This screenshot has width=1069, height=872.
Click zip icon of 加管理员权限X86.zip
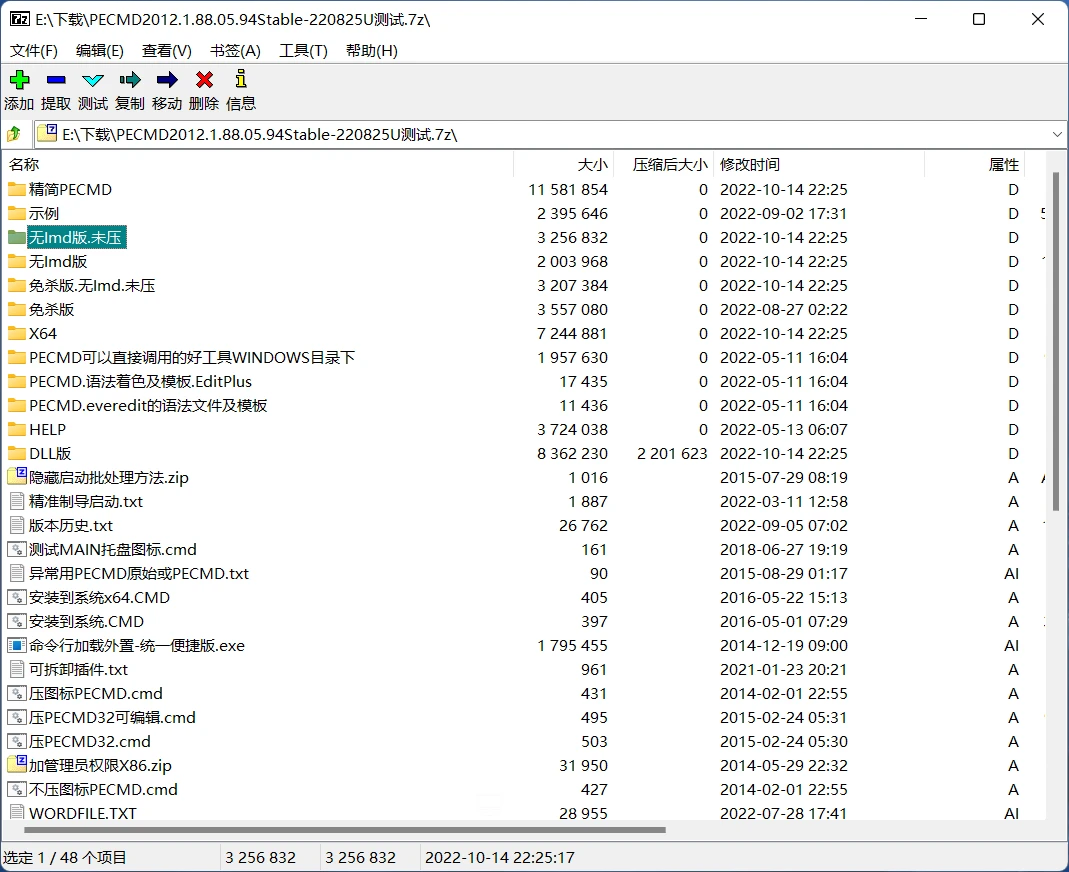16,764
